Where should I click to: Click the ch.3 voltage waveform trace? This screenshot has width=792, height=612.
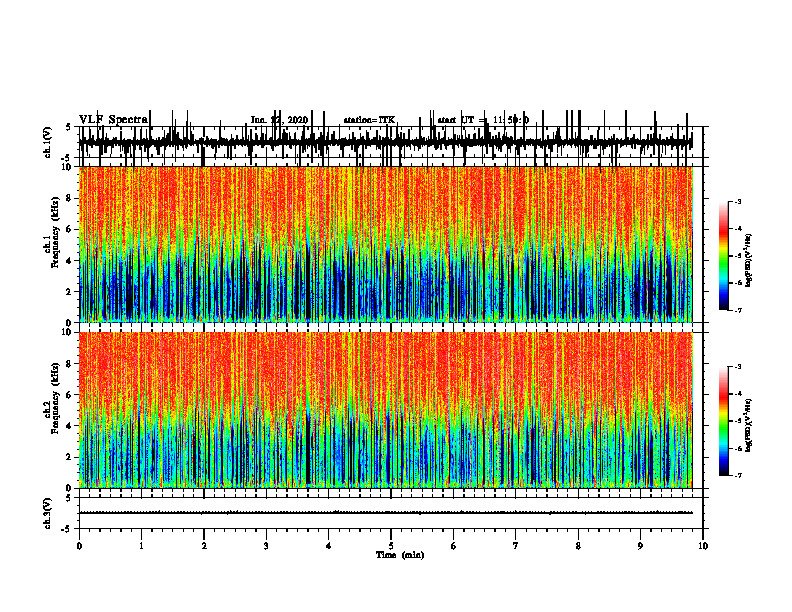(x=386, y=513)
